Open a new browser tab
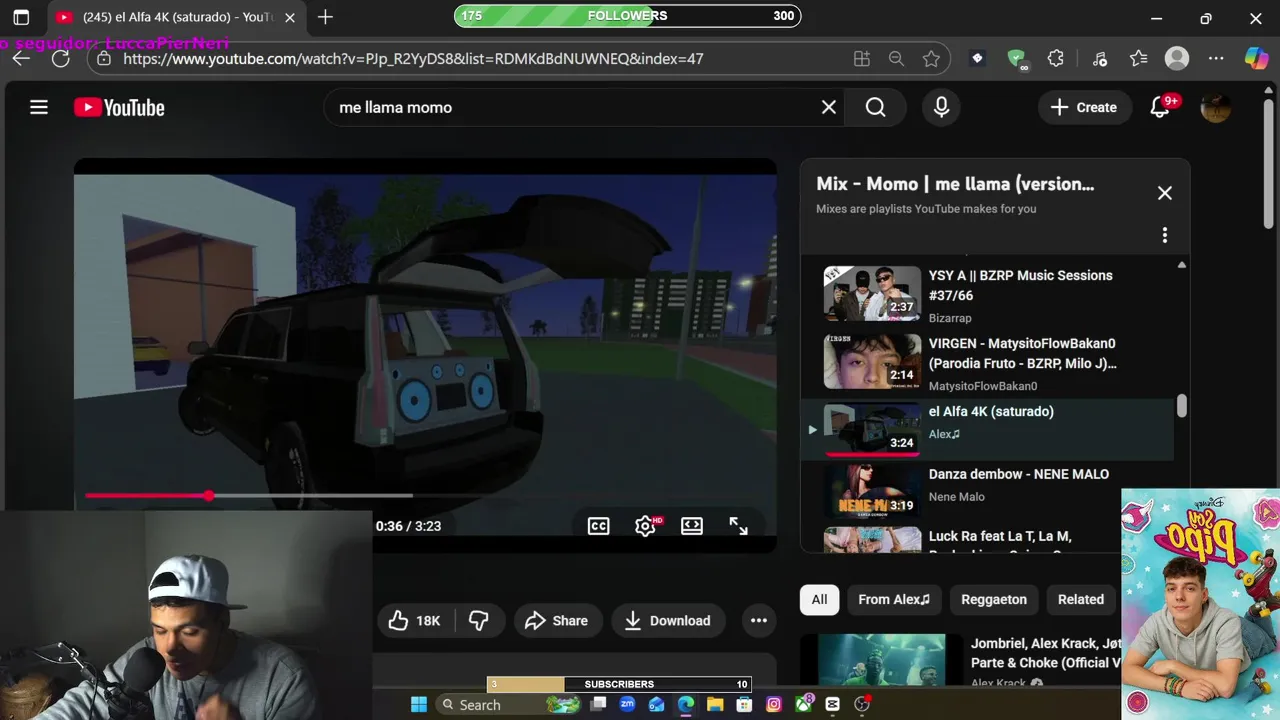 pos(325,17)
